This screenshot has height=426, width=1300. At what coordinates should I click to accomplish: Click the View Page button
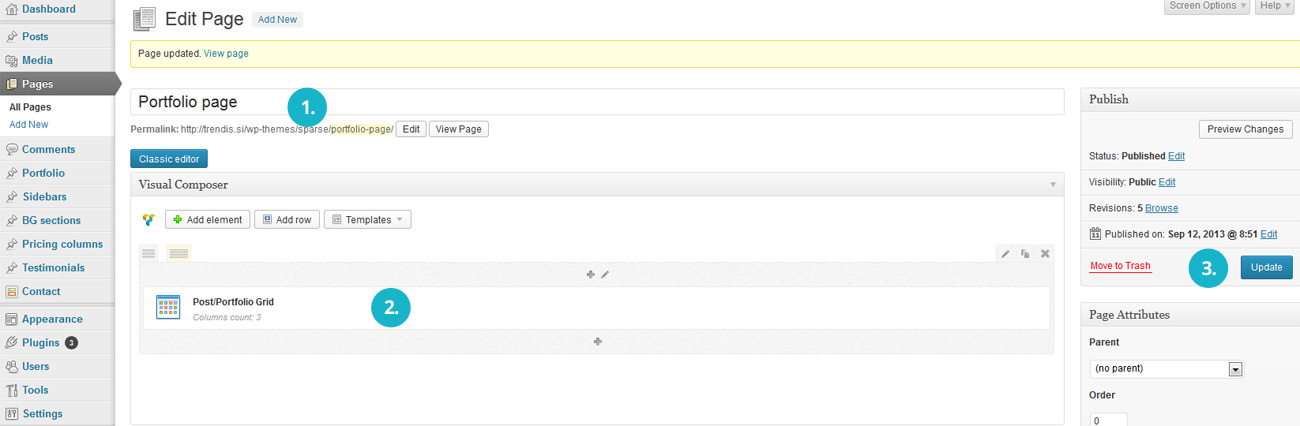459,129
